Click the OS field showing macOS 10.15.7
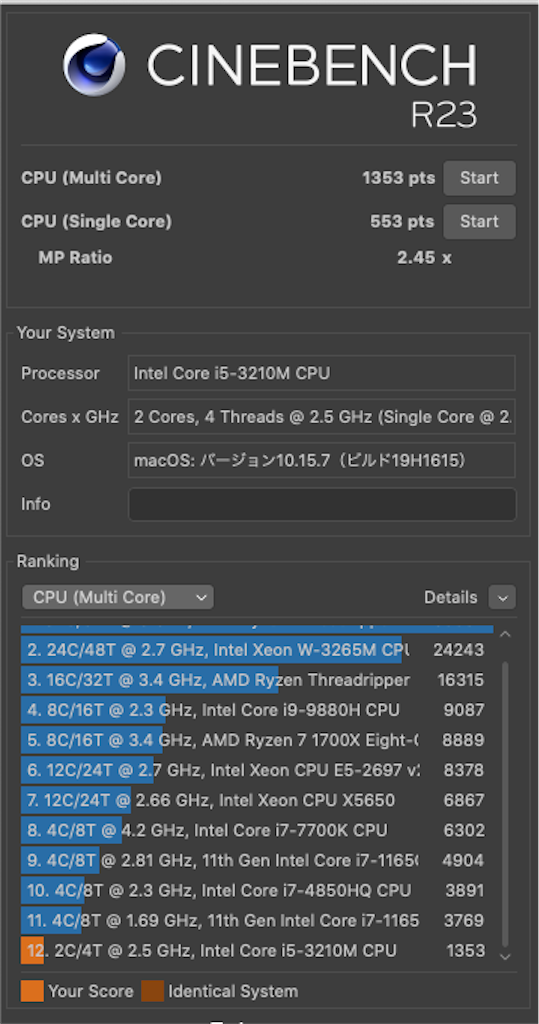The height and width of the screenshot is (1024, 539). point(321,460)
